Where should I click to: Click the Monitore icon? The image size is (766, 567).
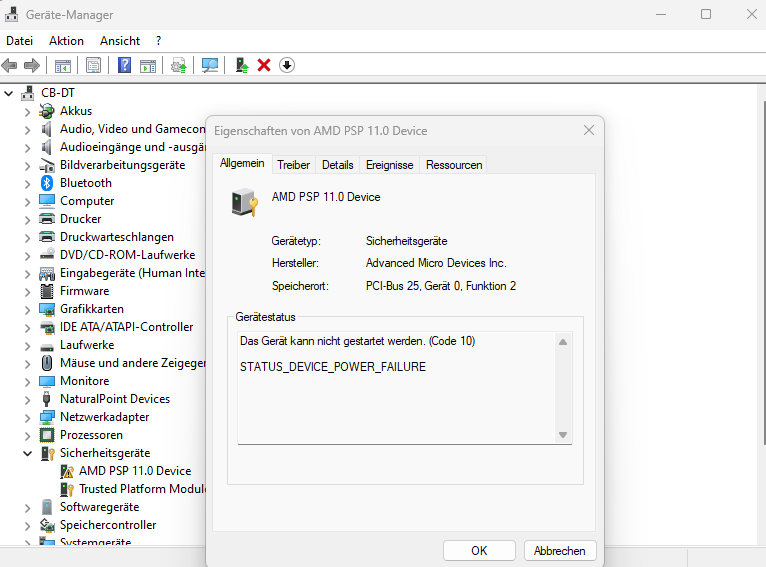(47, 381)
